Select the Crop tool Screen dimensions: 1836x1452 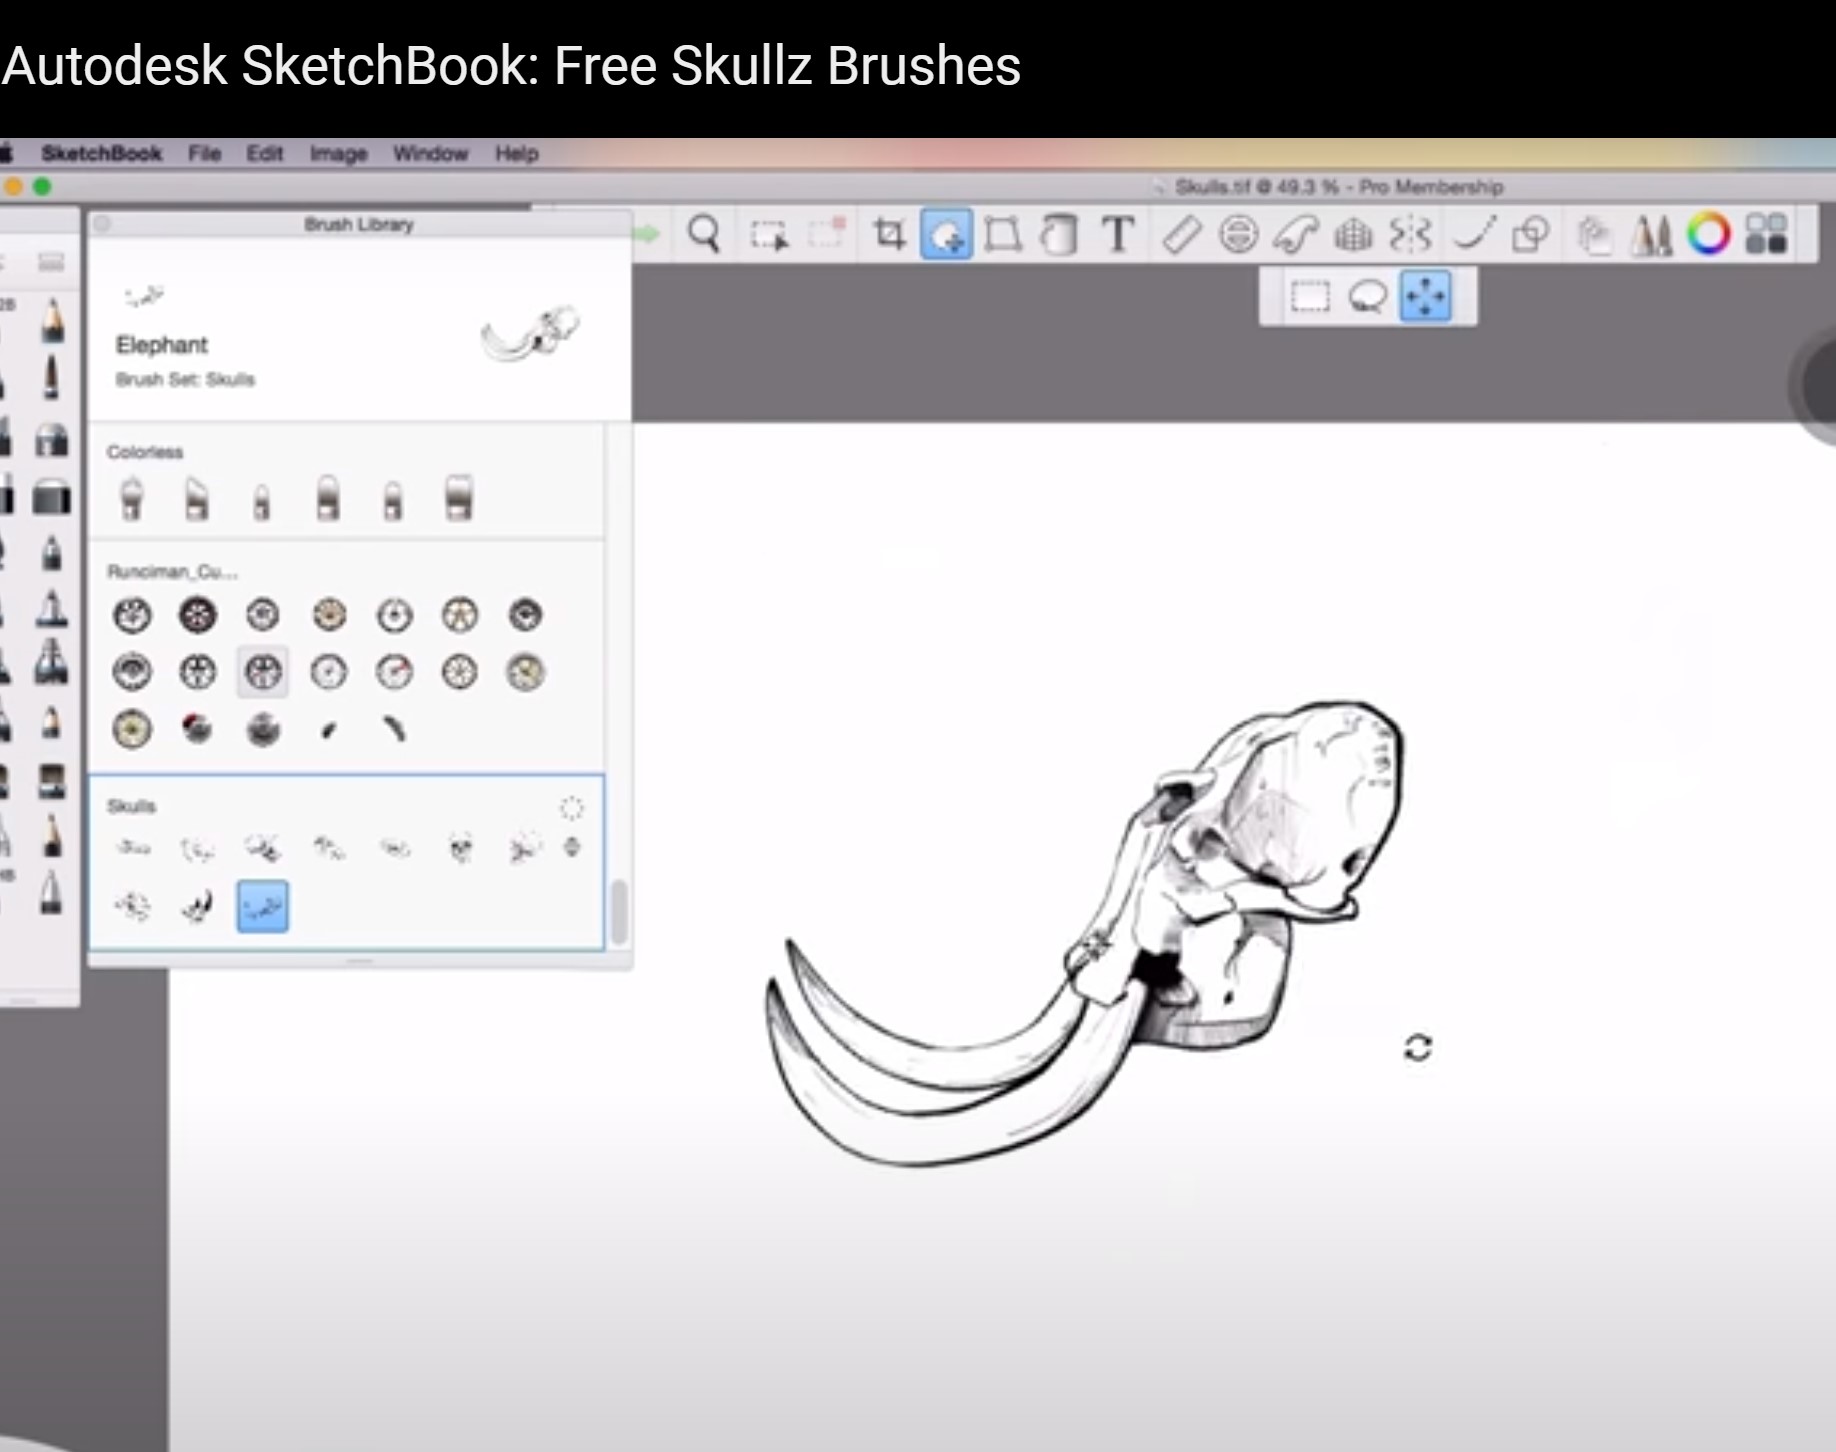point(888,235)
